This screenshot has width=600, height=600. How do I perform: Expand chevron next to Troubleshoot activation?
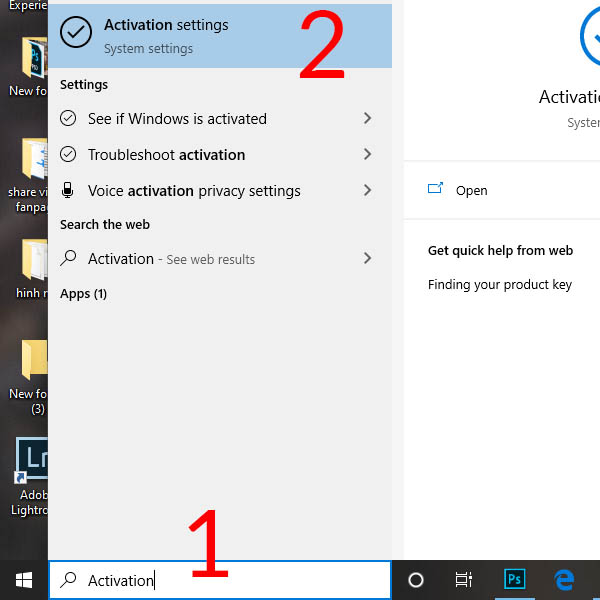[367, 154]
